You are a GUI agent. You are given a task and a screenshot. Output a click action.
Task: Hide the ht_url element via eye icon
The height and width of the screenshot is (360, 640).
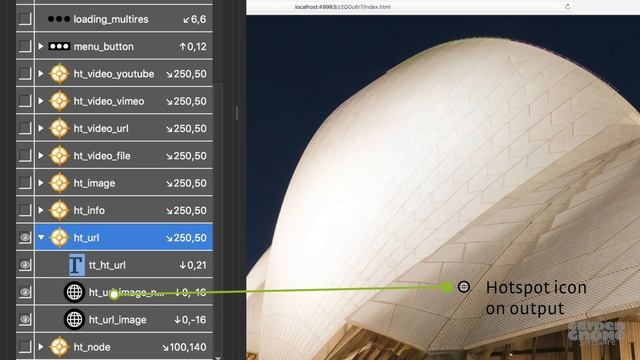tap(25, 238)
